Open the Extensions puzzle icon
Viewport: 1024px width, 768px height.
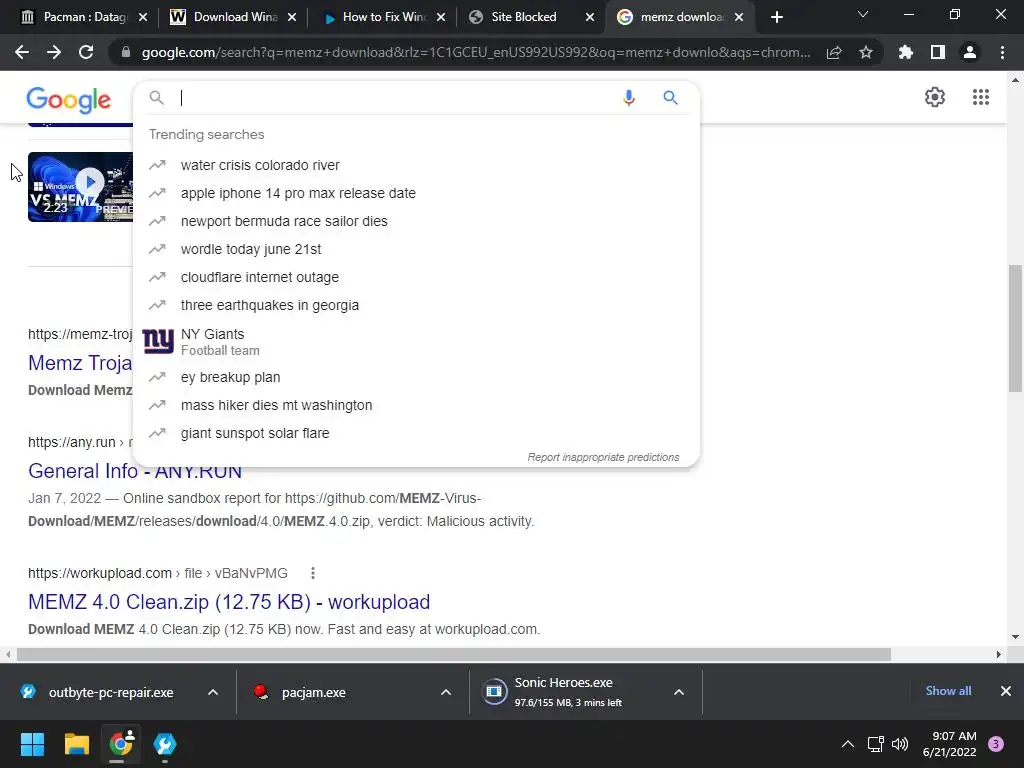(x=906, y=52)
